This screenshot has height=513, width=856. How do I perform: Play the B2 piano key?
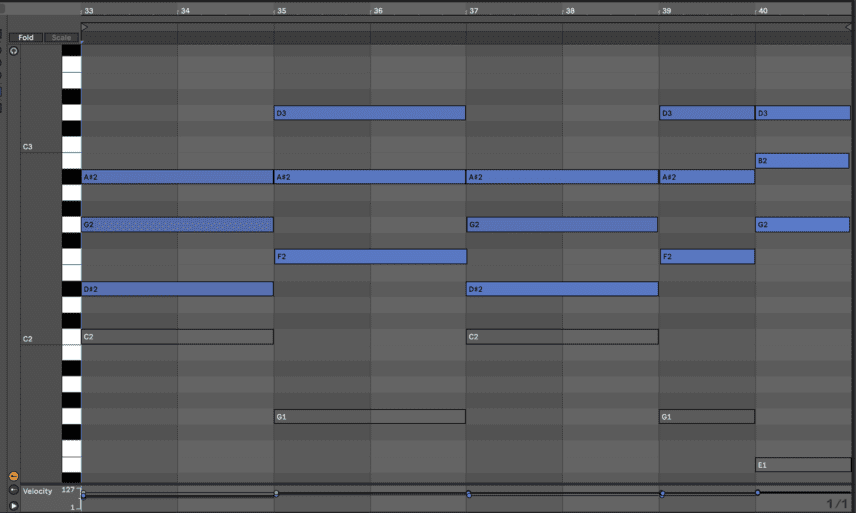[72, 160]
